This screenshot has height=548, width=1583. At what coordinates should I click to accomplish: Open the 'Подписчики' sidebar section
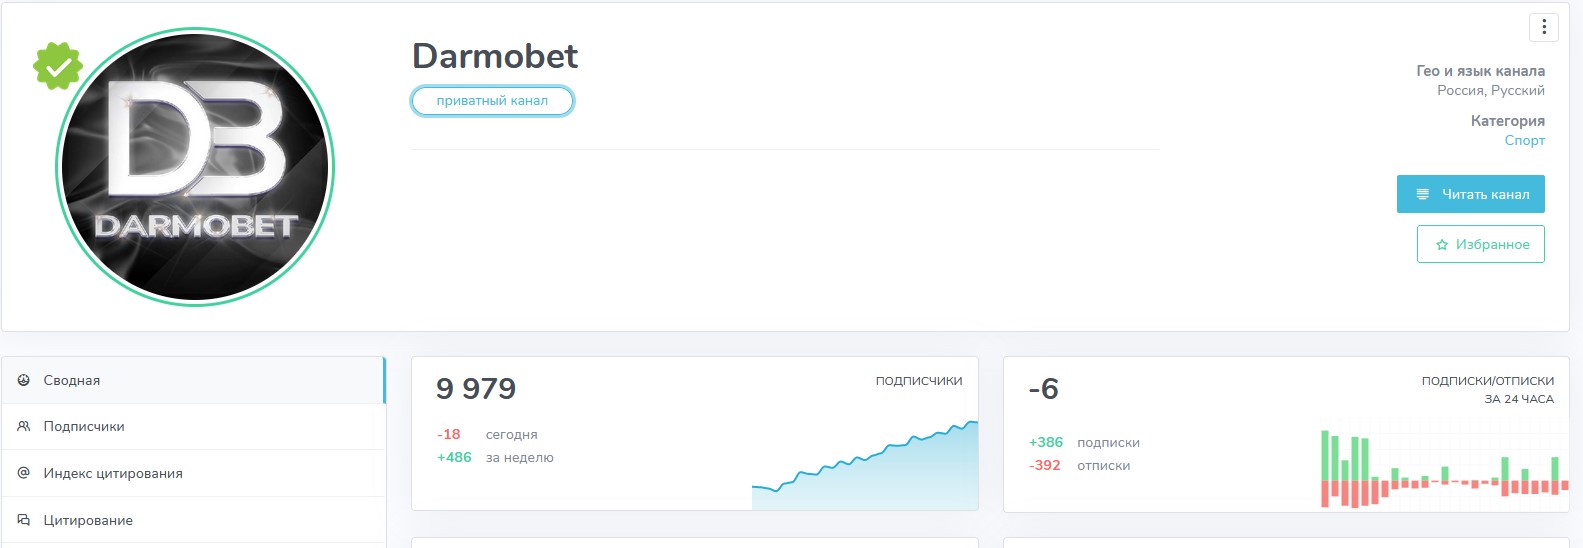point(84,426)
